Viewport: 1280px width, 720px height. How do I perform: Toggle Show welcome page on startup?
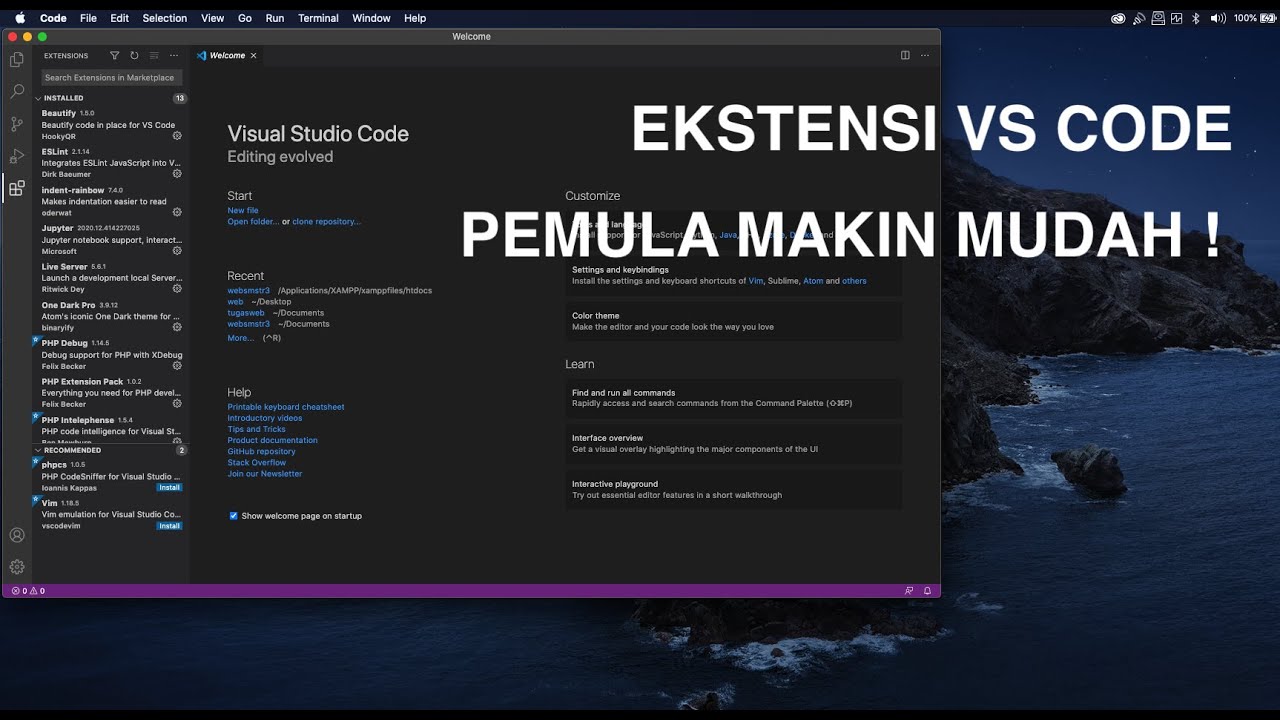coord(234,516)
